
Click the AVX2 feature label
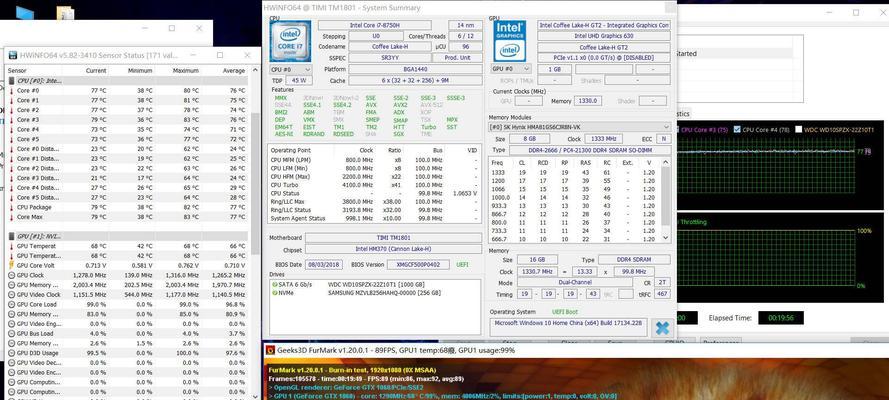coord(400,105)
